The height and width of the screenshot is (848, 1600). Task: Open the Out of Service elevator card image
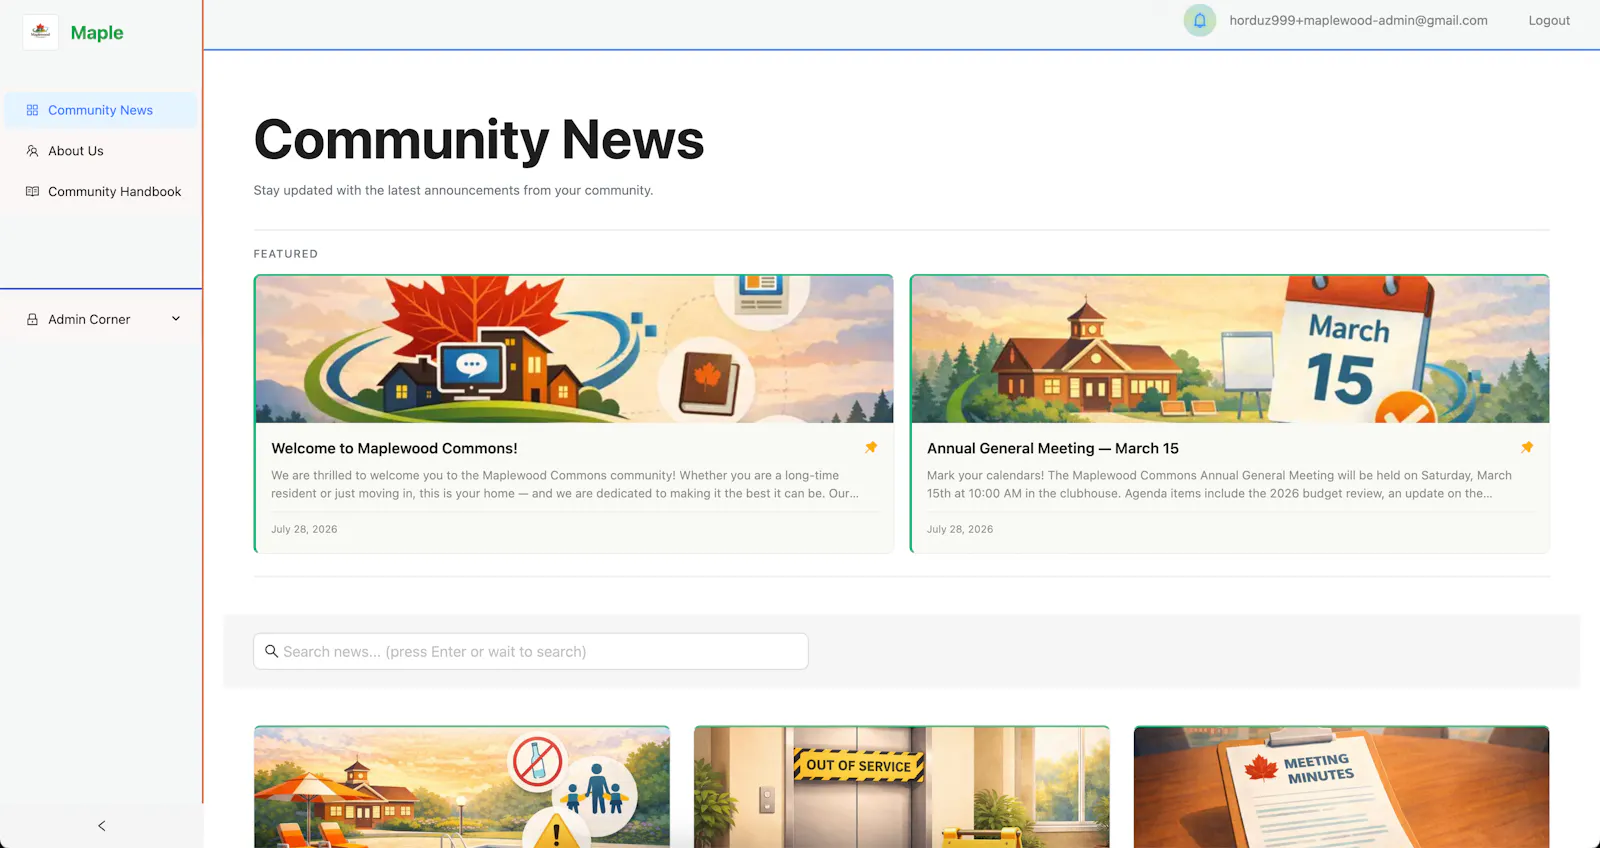click(902, 788)
